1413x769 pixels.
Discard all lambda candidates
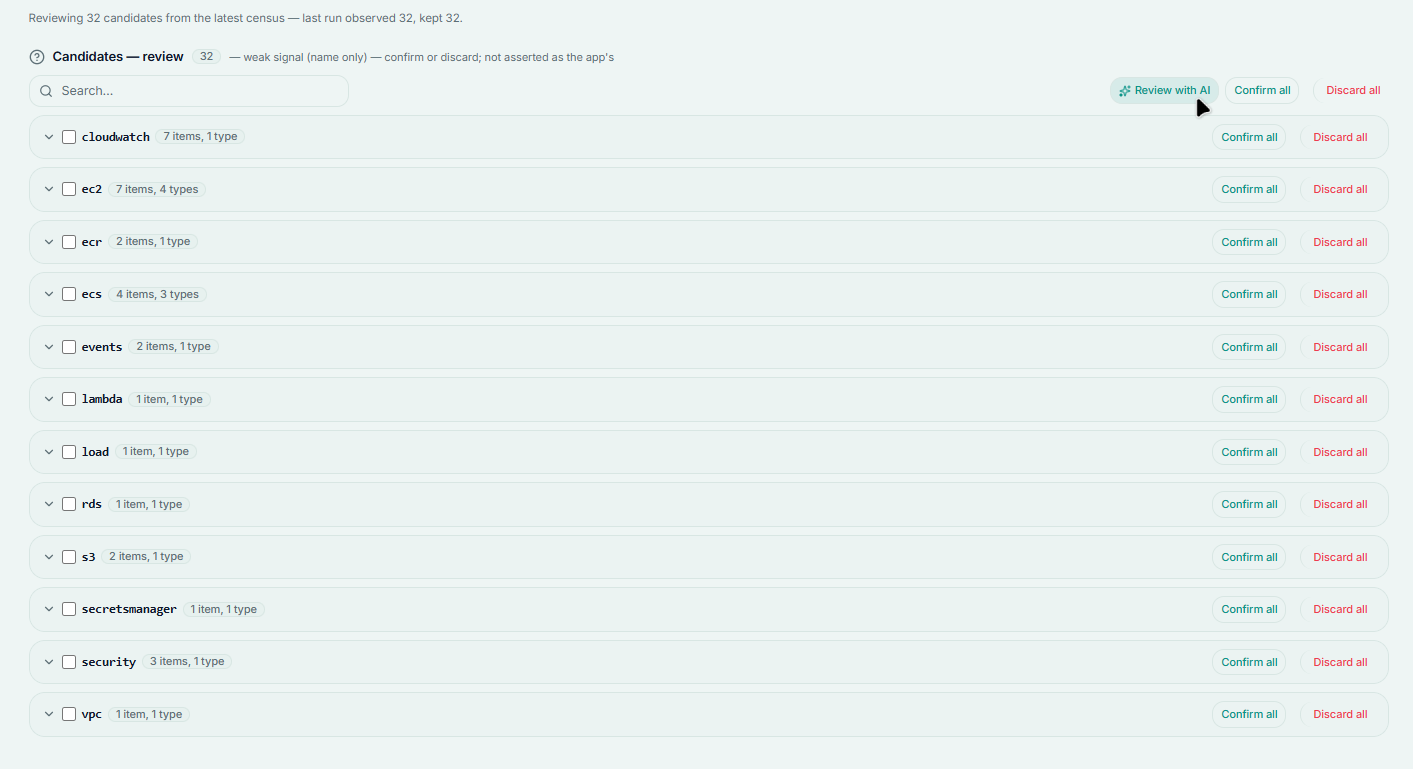click(x=1340, y=399)
